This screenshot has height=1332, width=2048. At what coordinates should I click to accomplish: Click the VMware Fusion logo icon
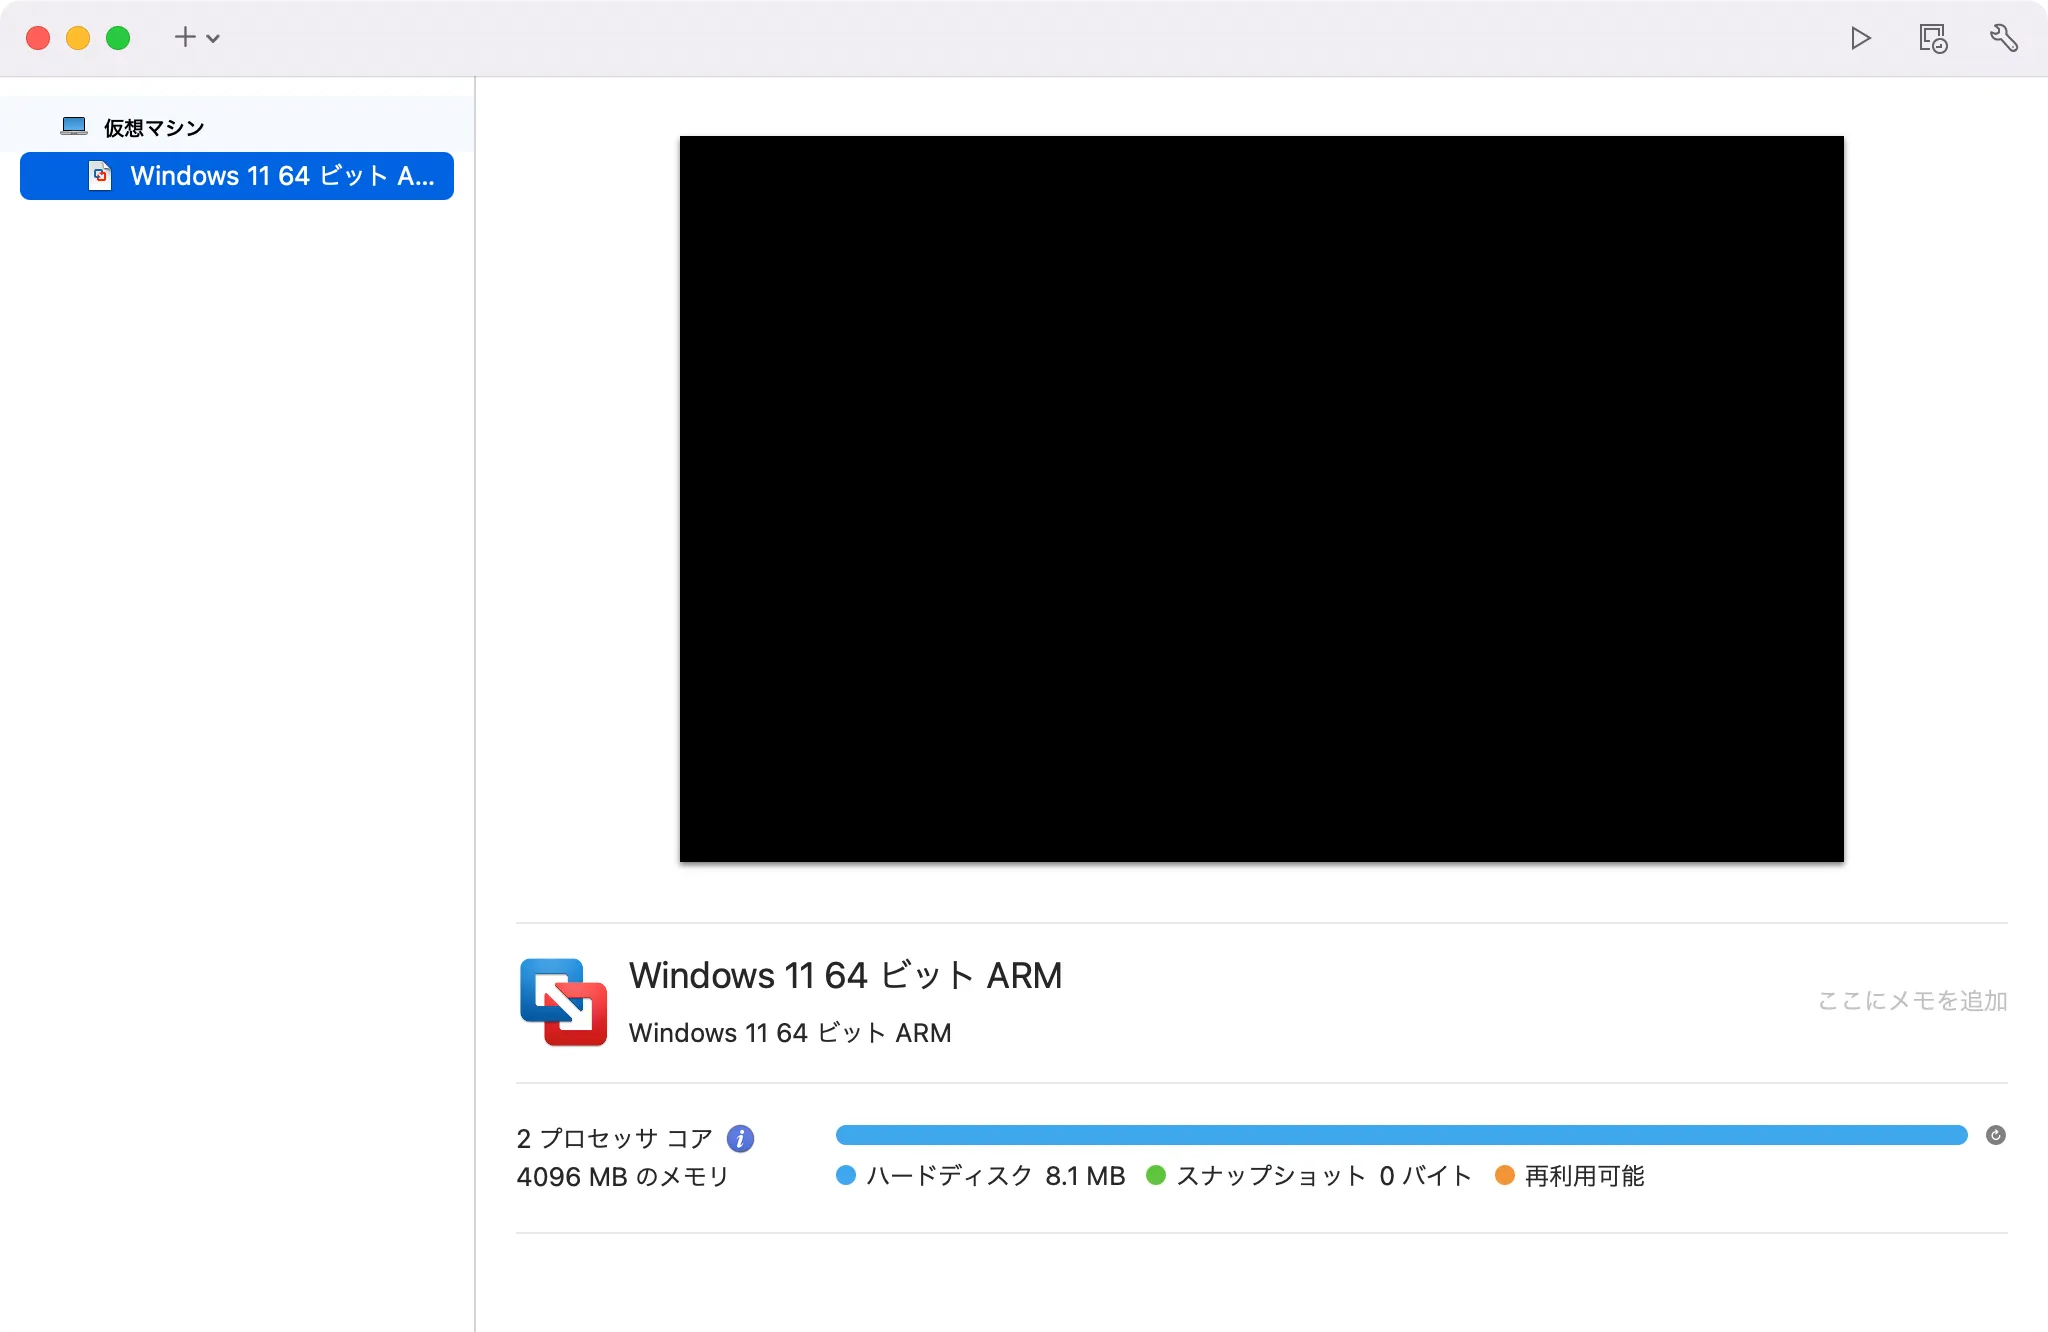[563, 1002]
